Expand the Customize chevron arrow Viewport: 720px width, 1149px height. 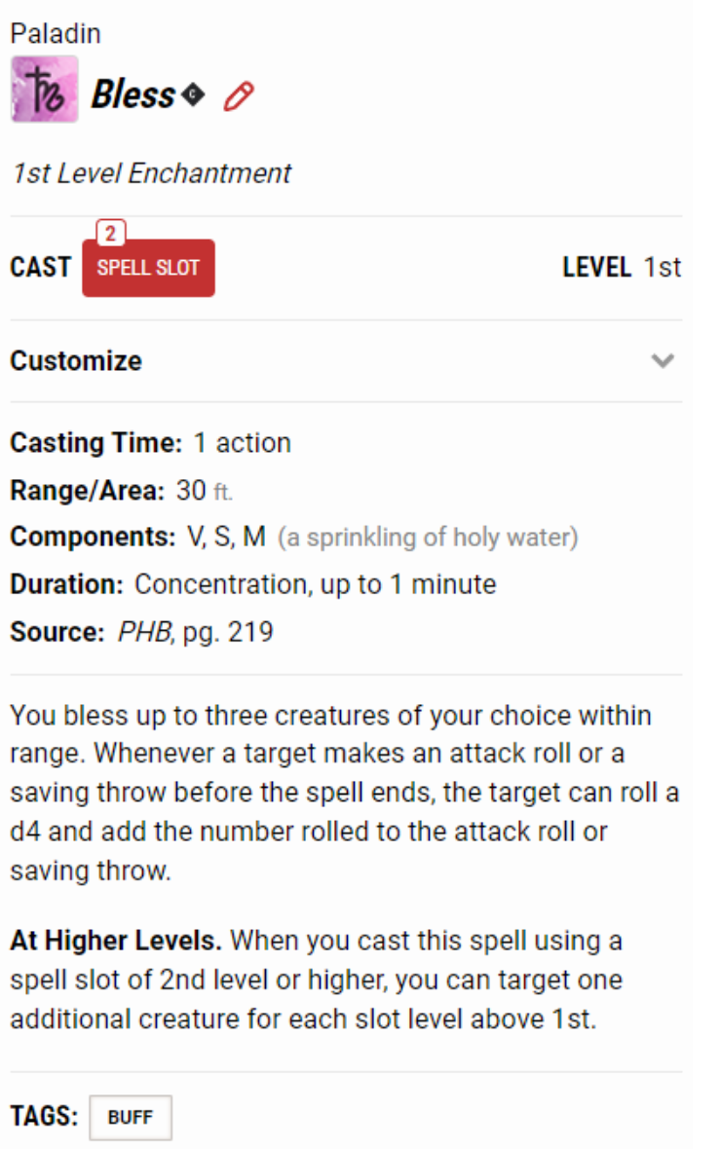click(662, 361)
